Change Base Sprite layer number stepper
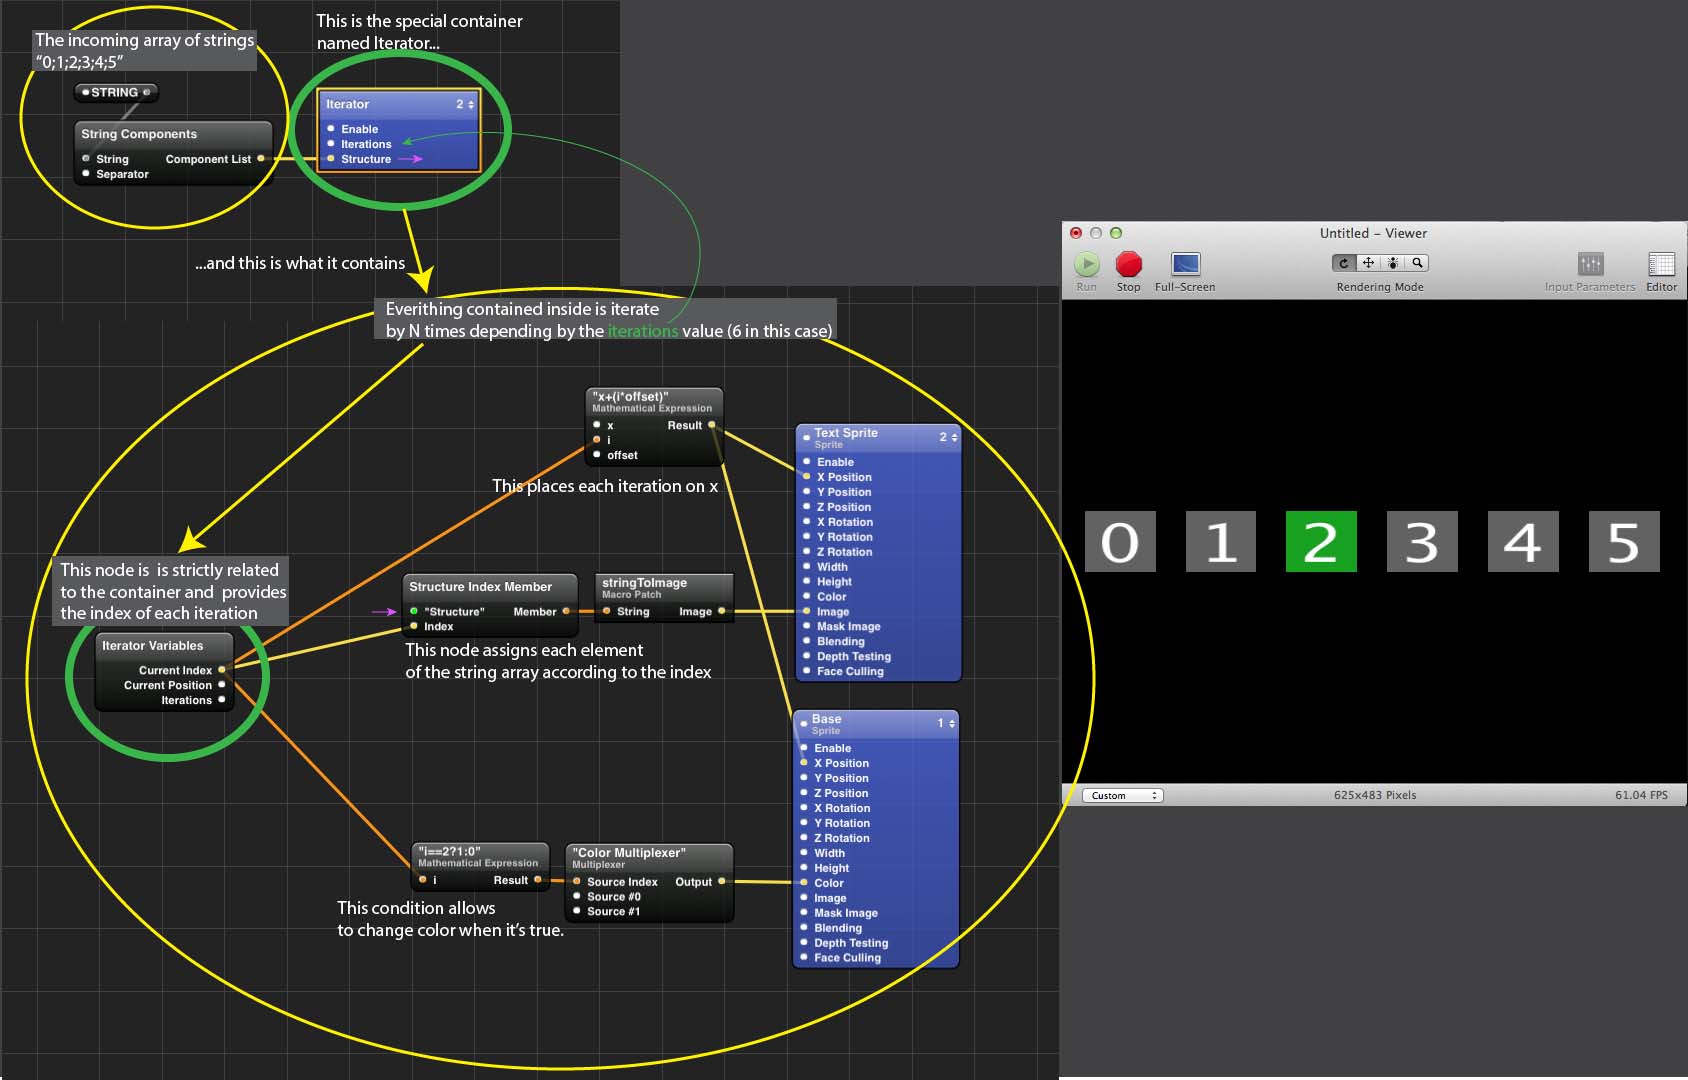Viewport: 1688px width, 1080px height. 950,723
